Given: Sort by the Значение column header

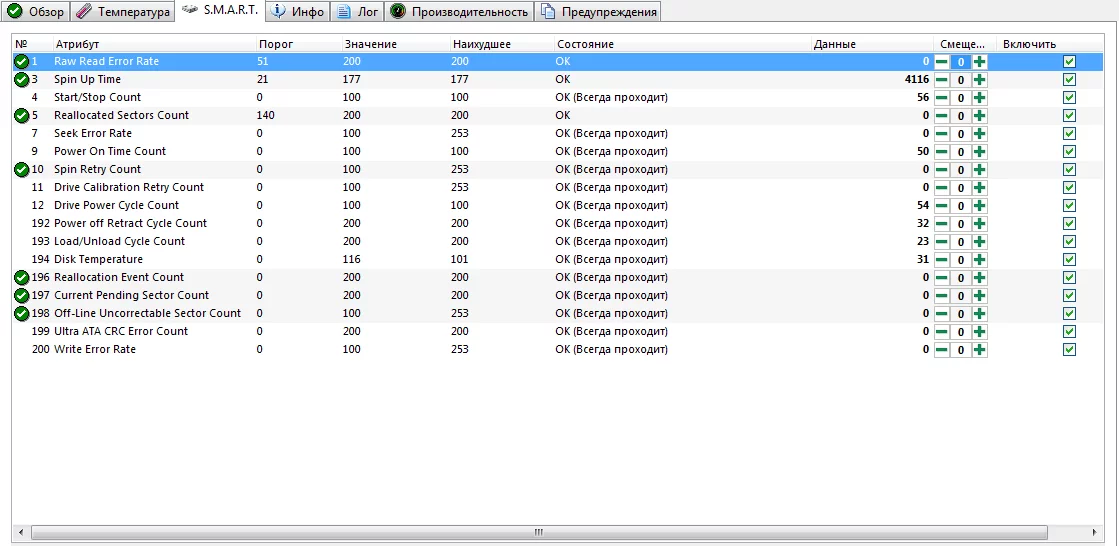Looking at the screenshot, I should click(395, 44).
